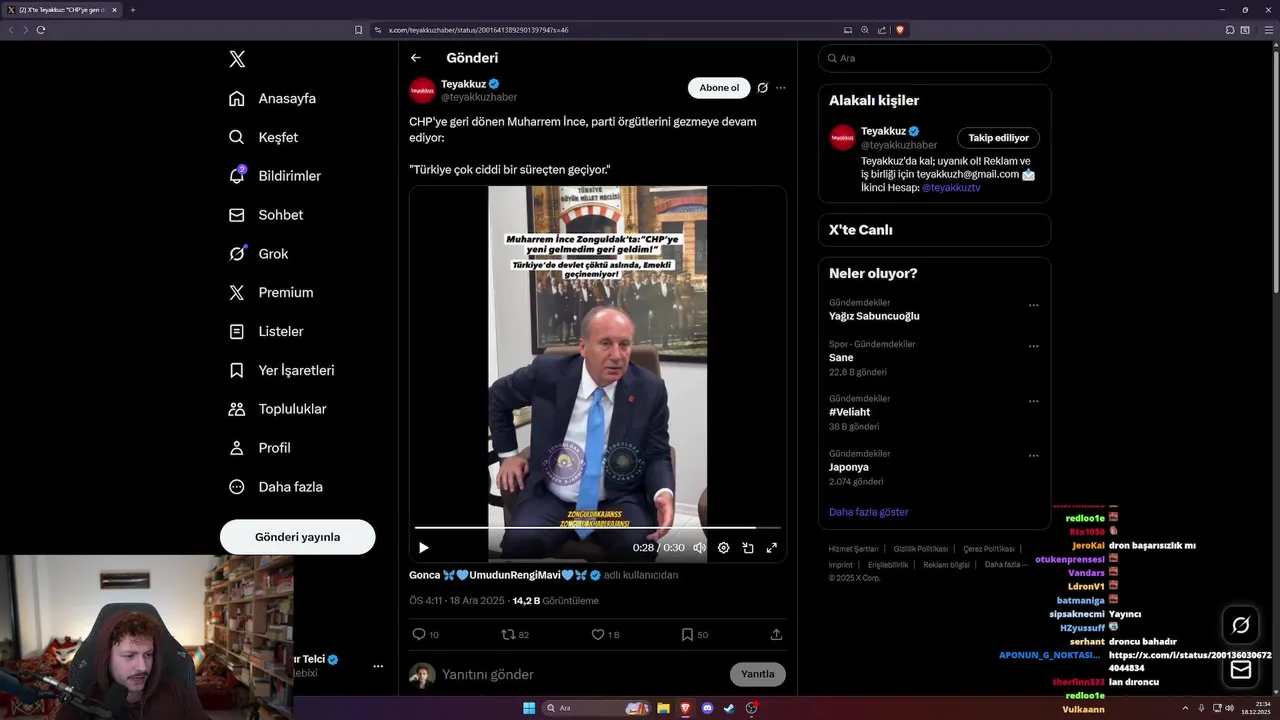1280x720 pixels.
Task: Open Keşfet search page
Action: pyautogui.click(x=263, y=137)
